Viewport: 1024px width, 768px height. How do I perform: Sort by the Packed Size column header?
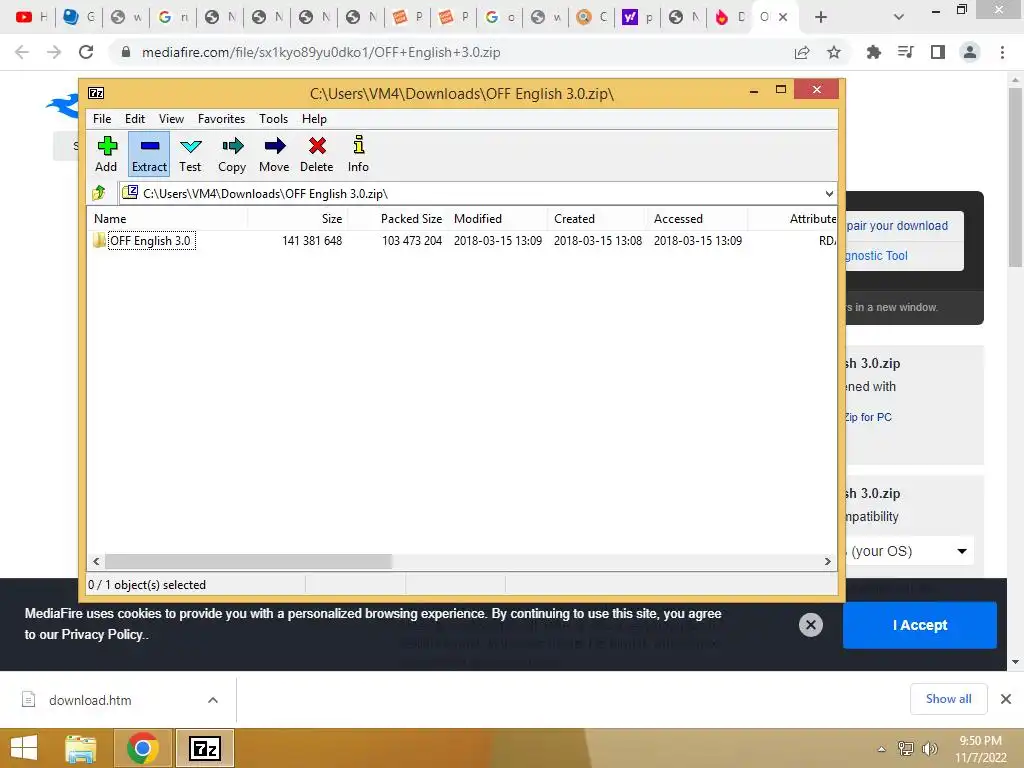coord(397,219)
